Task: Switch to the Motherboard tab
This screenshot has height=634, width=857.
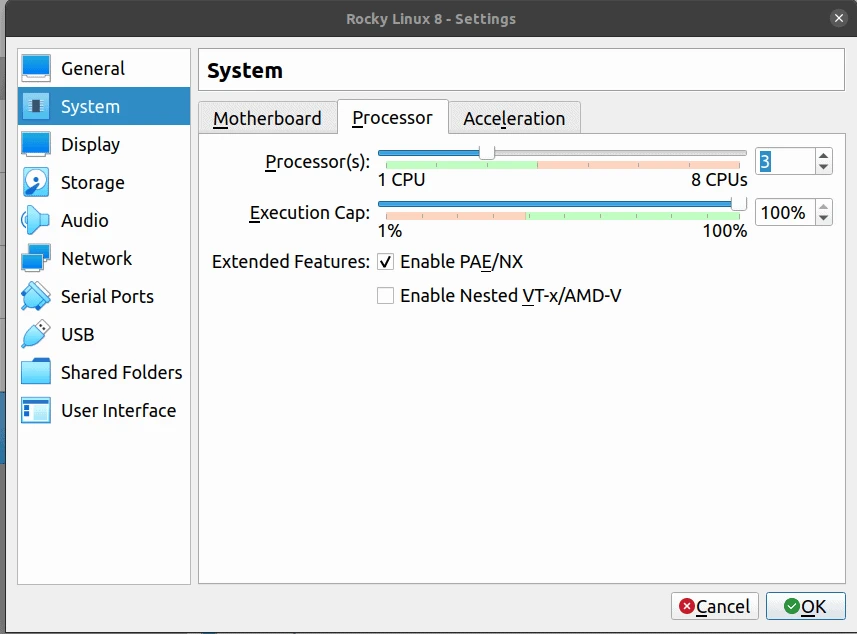Action: tap(267, 117)
